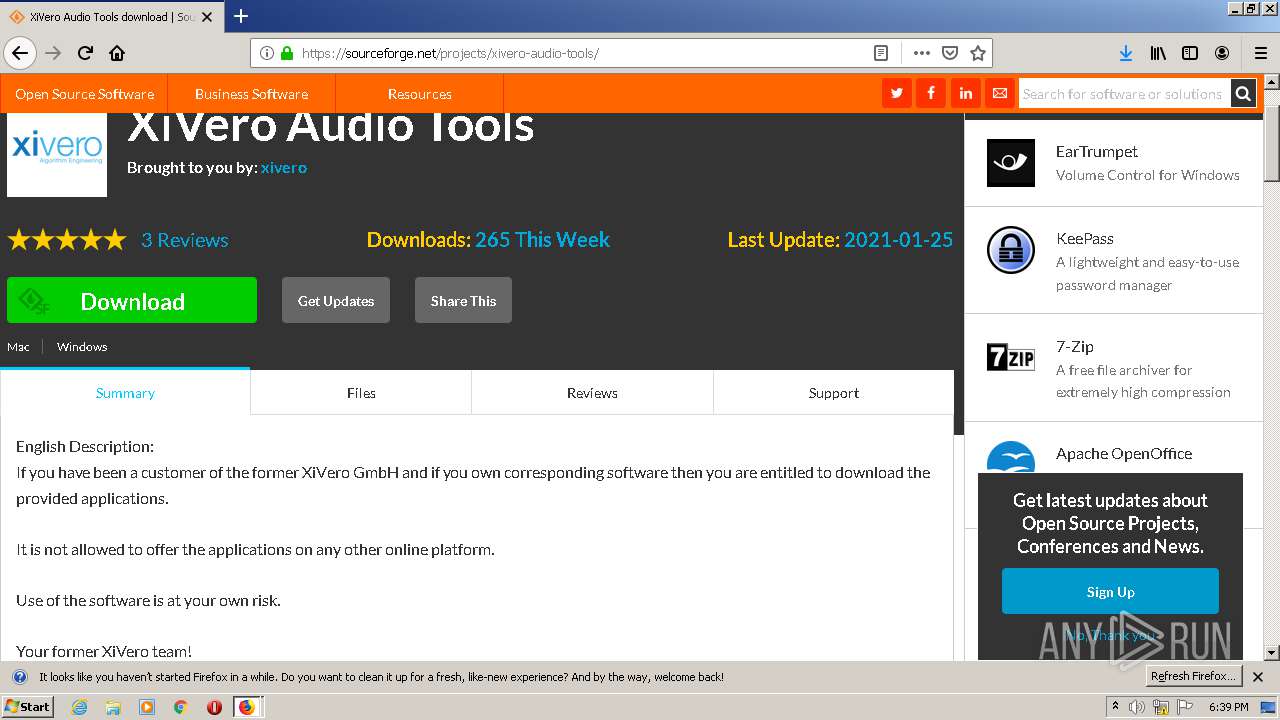Image resolution: width=1280 pixels, height=720 pixels.
Task: Open the Firefox Home page icon
Action: click(x=117, y=53)
